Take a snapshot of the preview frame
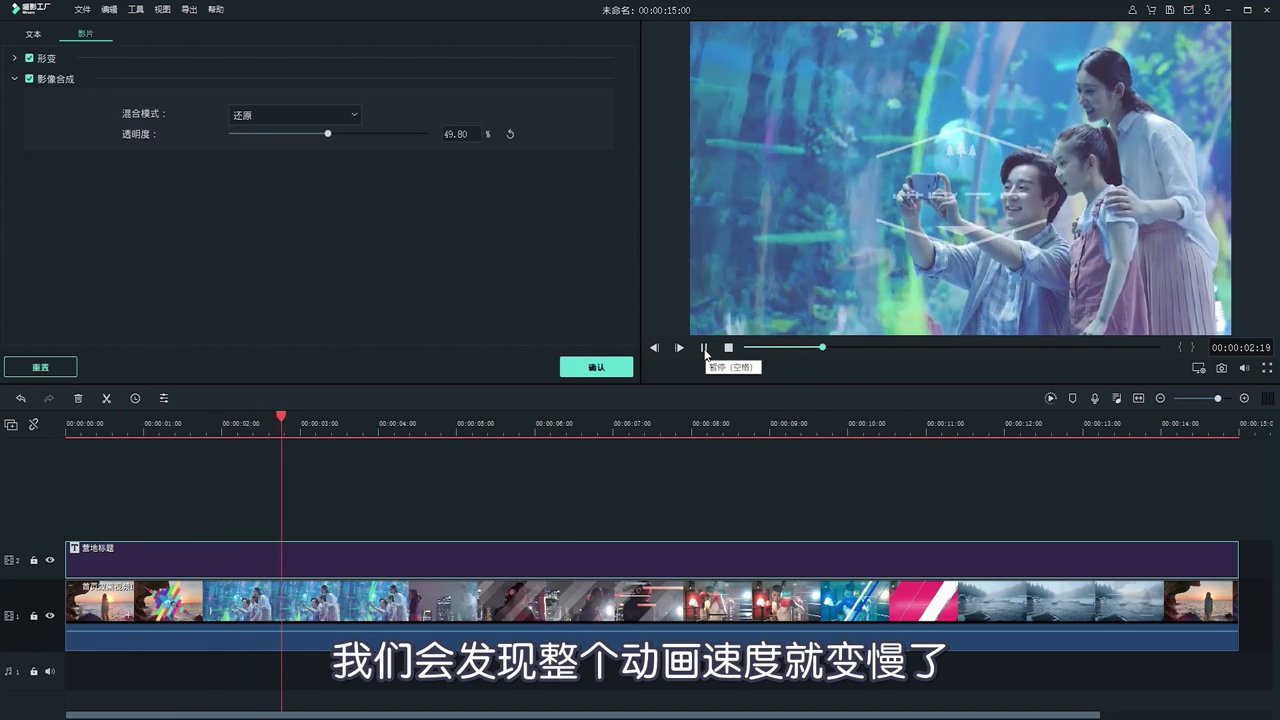Image resolution: width=1280 pixels, height=720 pixels. click(1221, 368)
